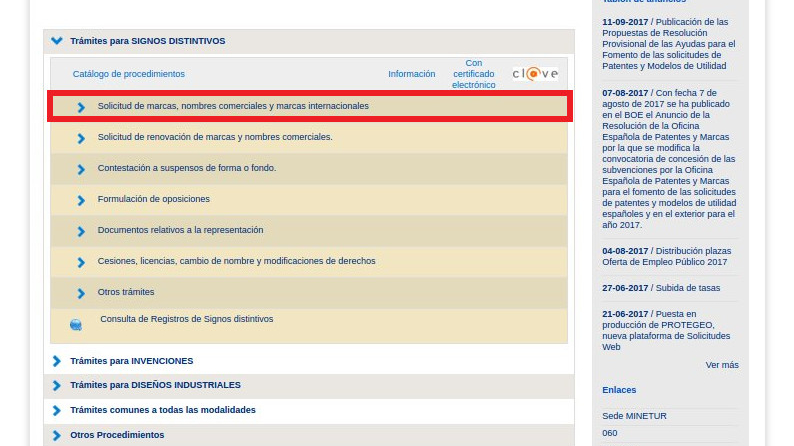Open Solicitud de renovación de marcas text

215,137
